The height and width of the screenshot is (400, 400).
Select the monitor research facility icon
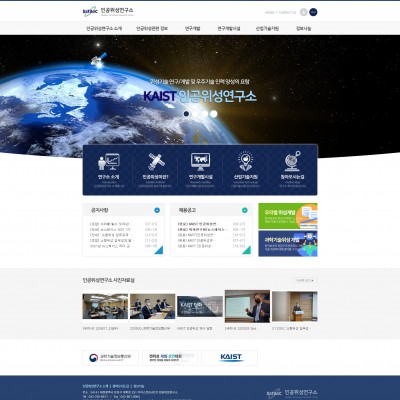[200, 162]
